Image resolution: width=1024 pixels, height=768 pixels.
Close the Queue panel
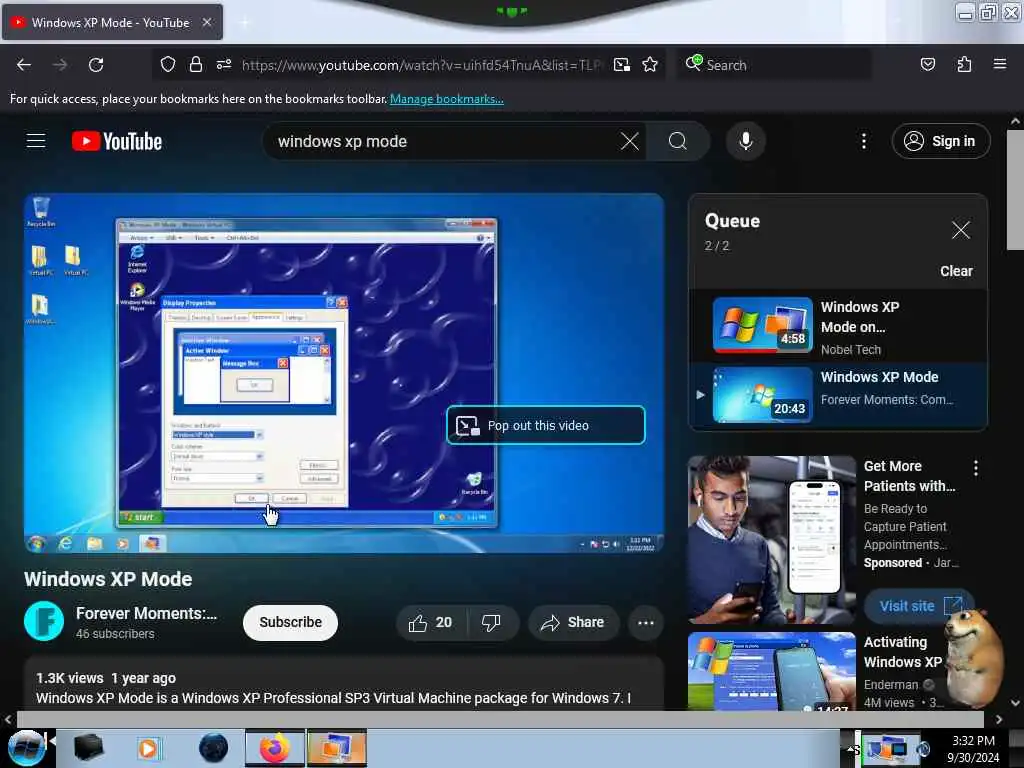coord(960,230)
